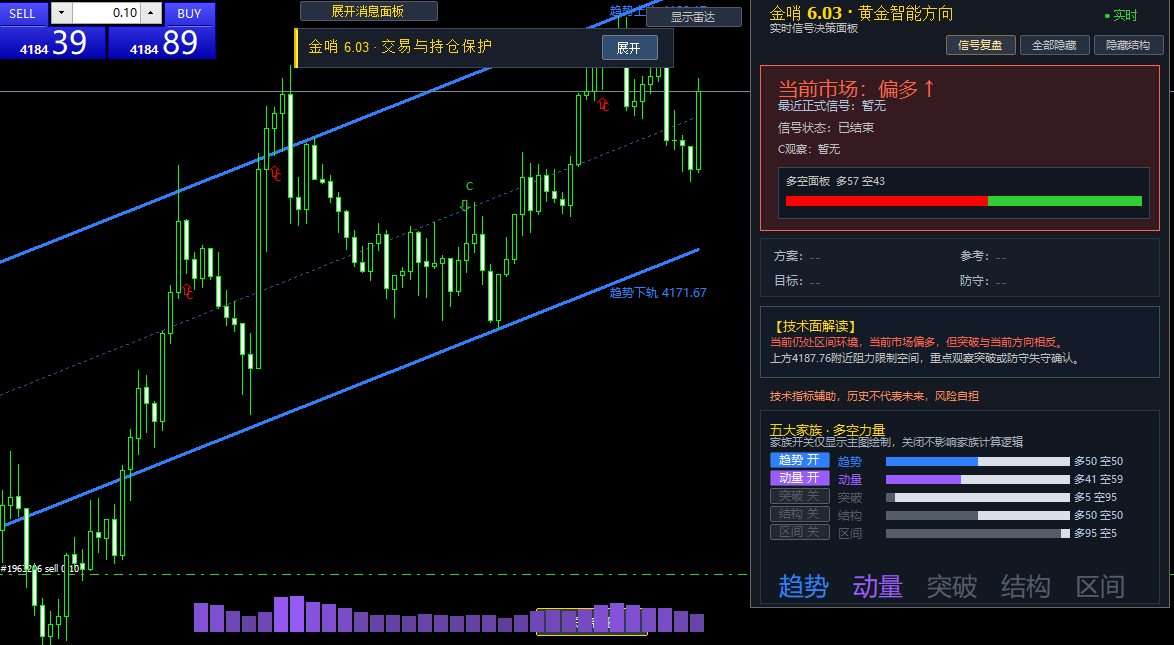Enable the 结构 关 family switch
The width and height of the screenshot is (1174, 645).
pos(800,514)
